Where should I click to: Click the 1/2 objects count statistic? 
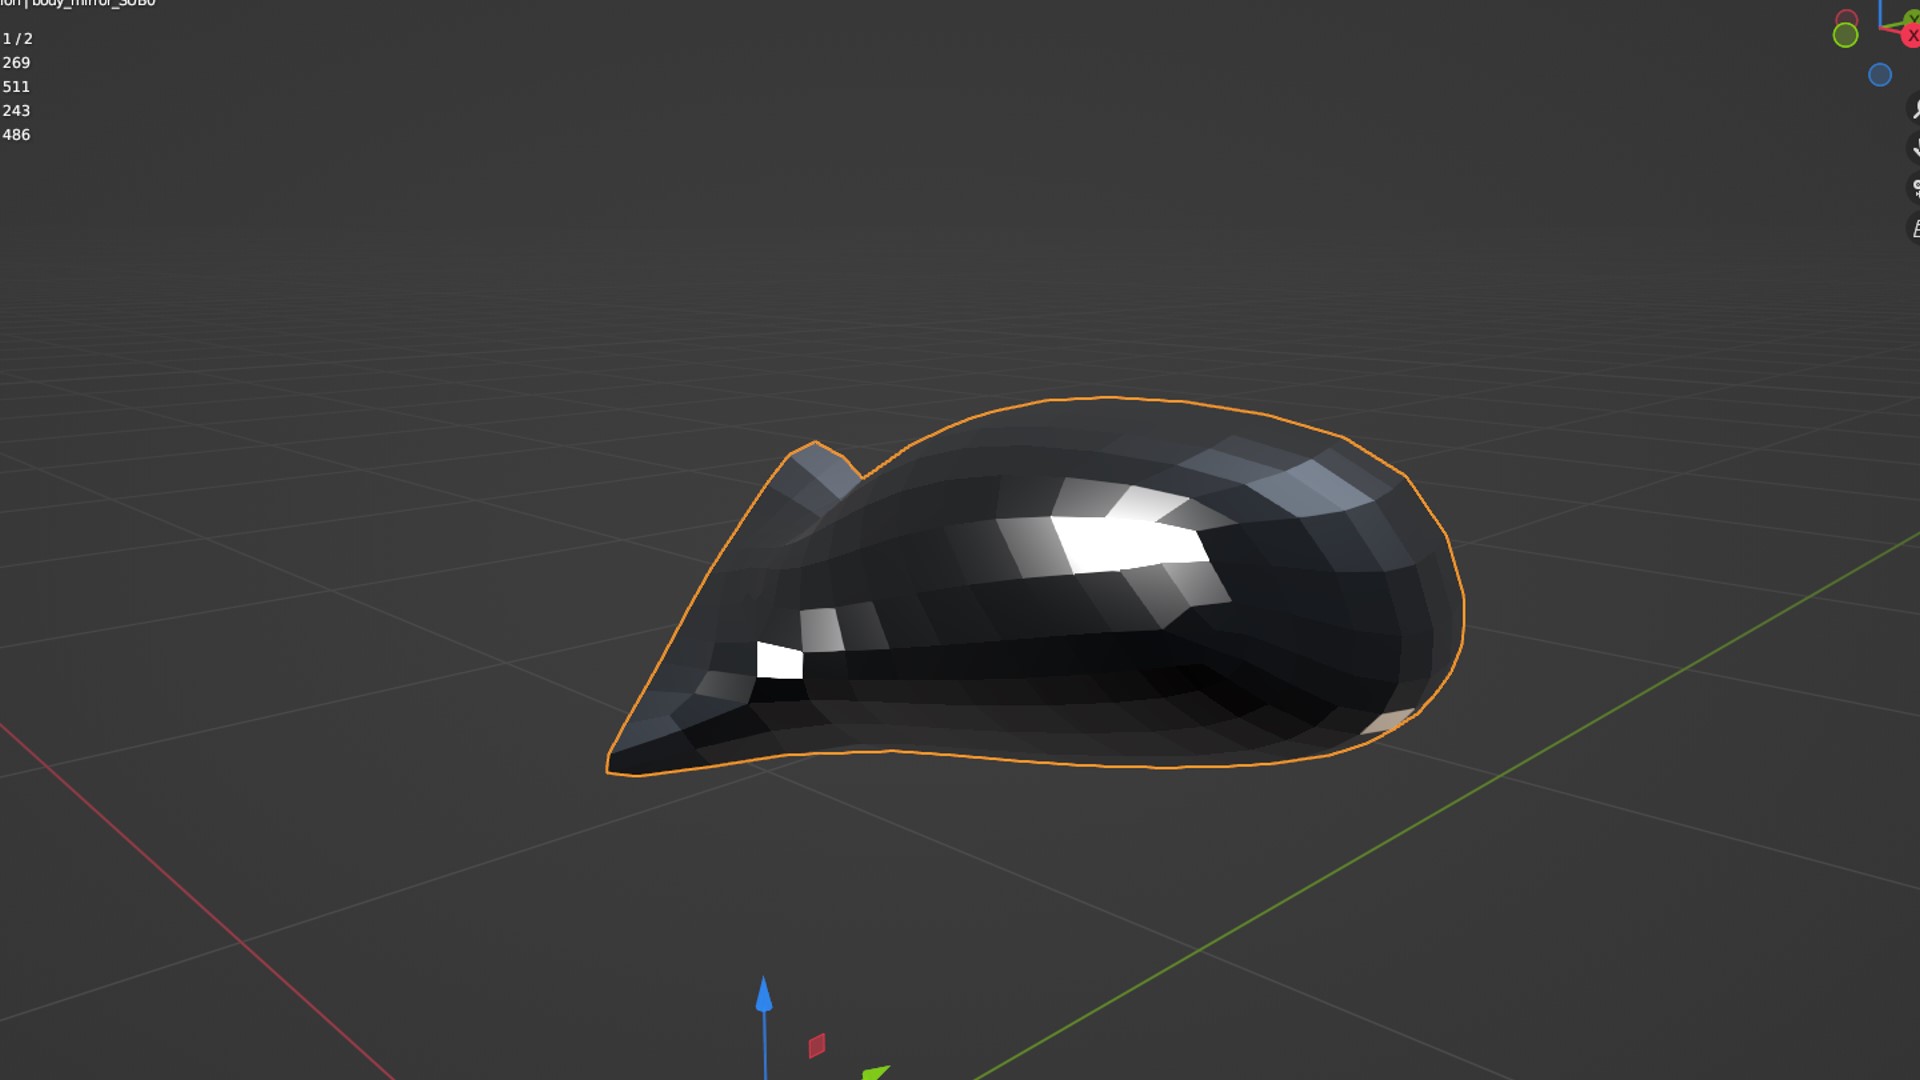17,39
